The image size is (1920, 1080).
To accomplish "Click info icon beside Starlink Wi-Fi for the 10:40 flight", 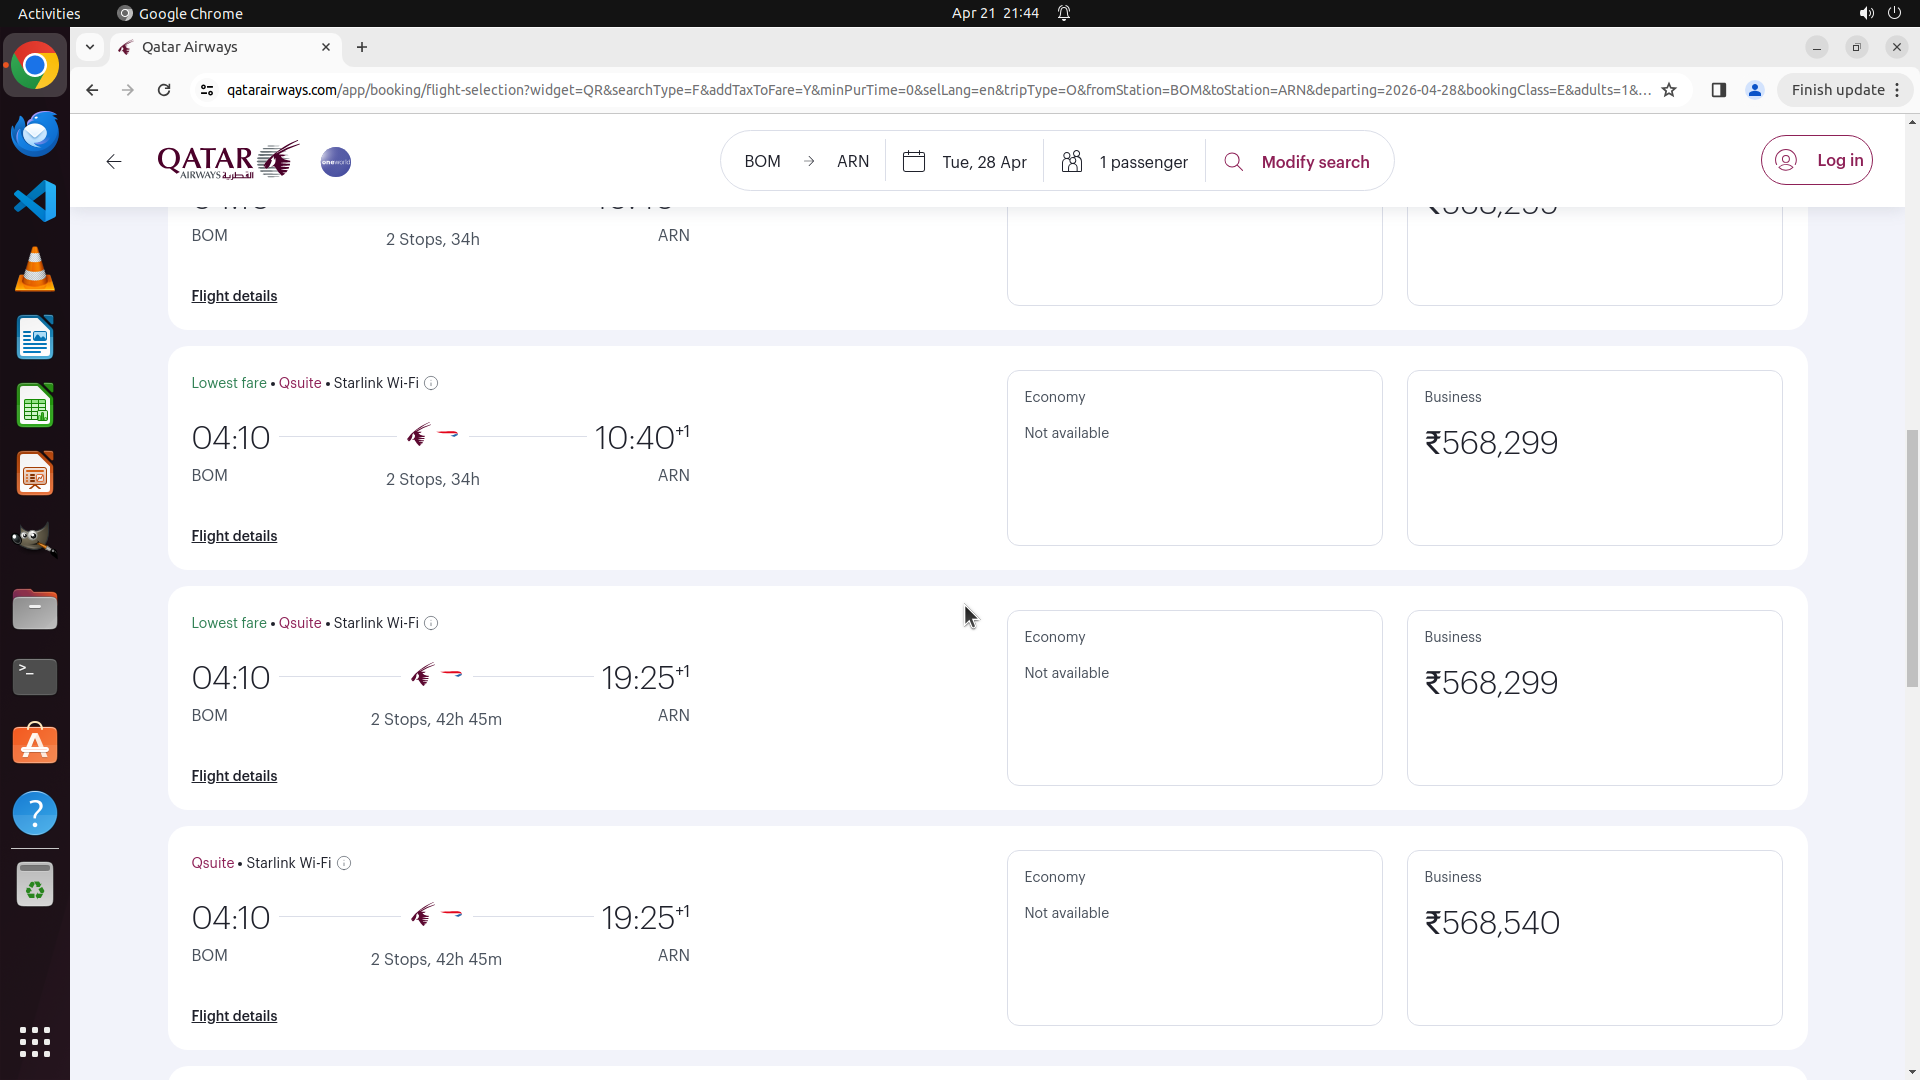I will [x=431, y=384].
